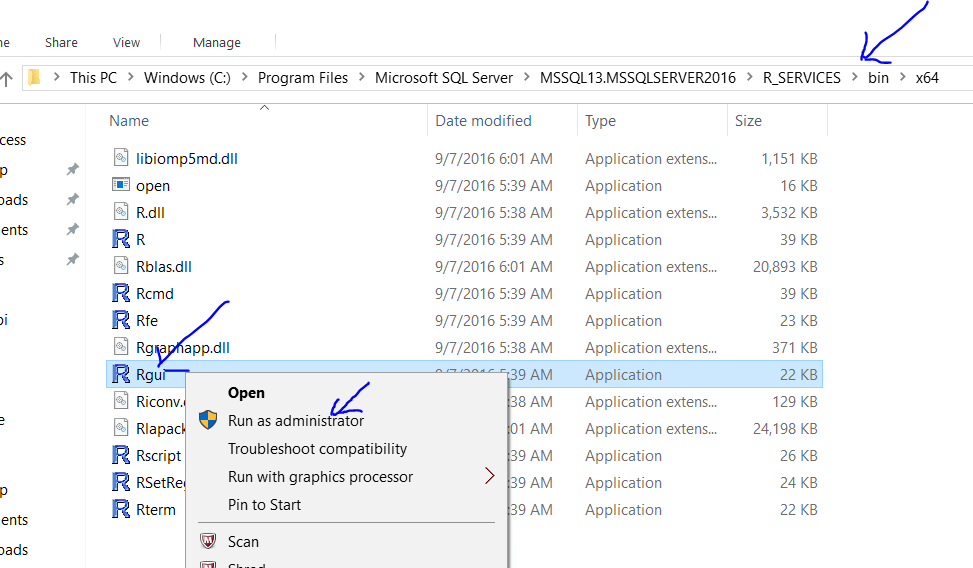Click the libiomp5md.dll file icon
973x568 pixels.
121,158
